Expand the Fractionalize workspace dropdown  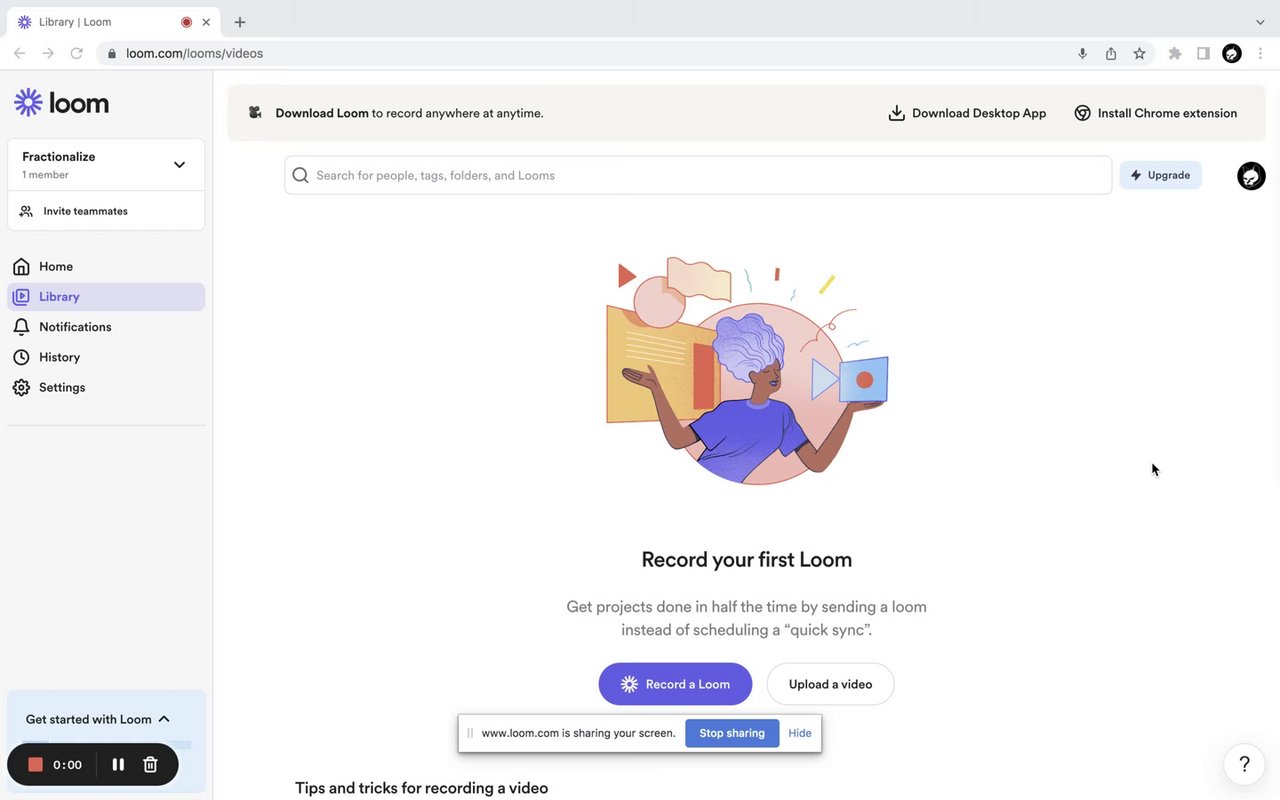click(x=179, y=165)
